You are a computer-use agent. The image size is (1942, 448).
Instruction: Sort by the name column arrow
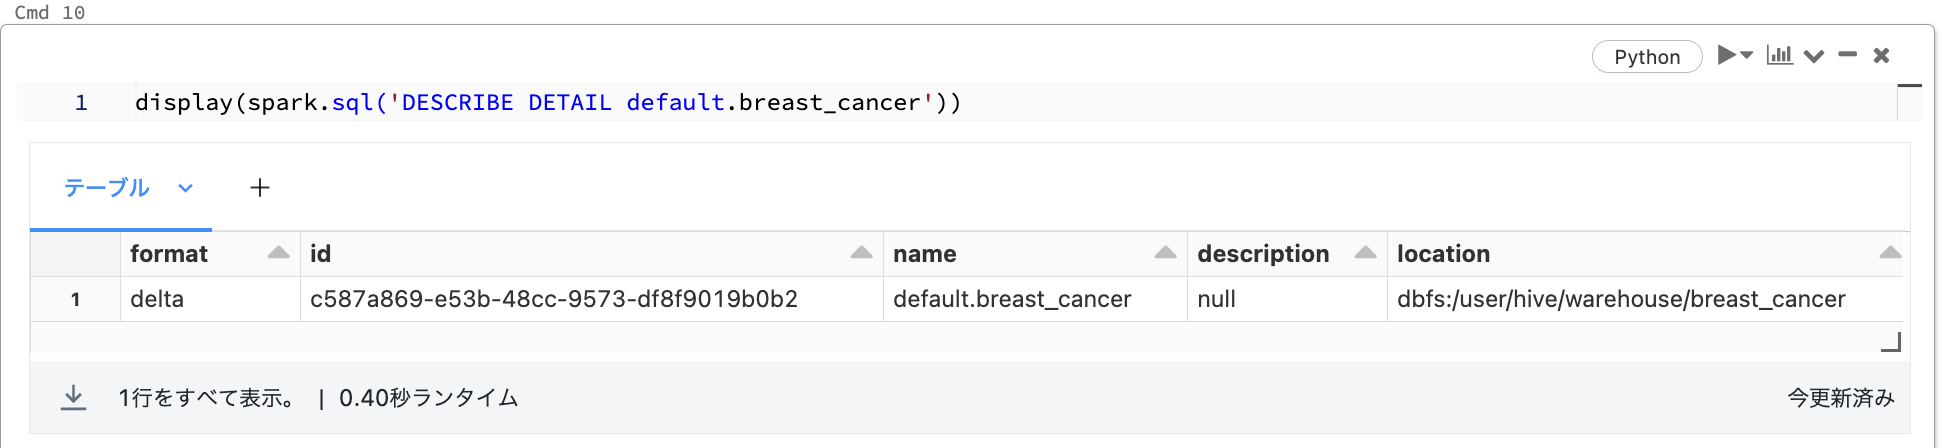pos(1165,253)
